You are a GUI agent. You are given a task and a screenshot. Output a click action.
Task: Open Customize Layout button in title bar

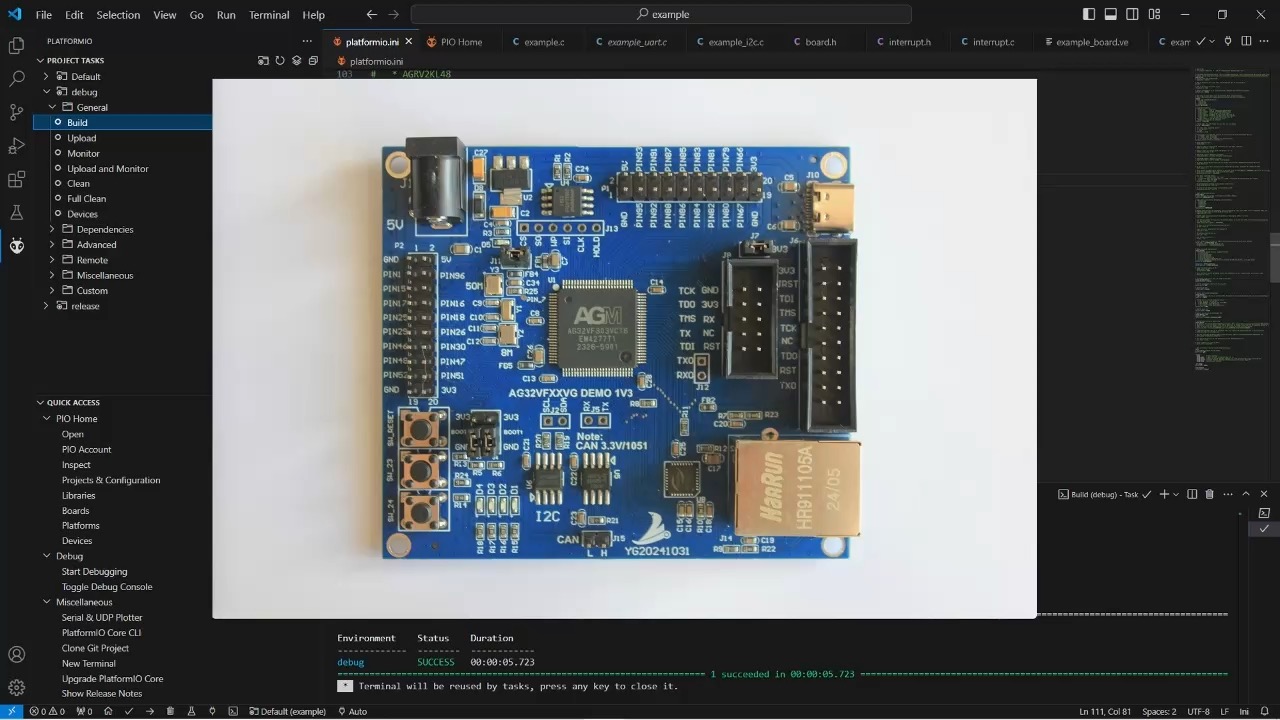(x=1155, y=14)
